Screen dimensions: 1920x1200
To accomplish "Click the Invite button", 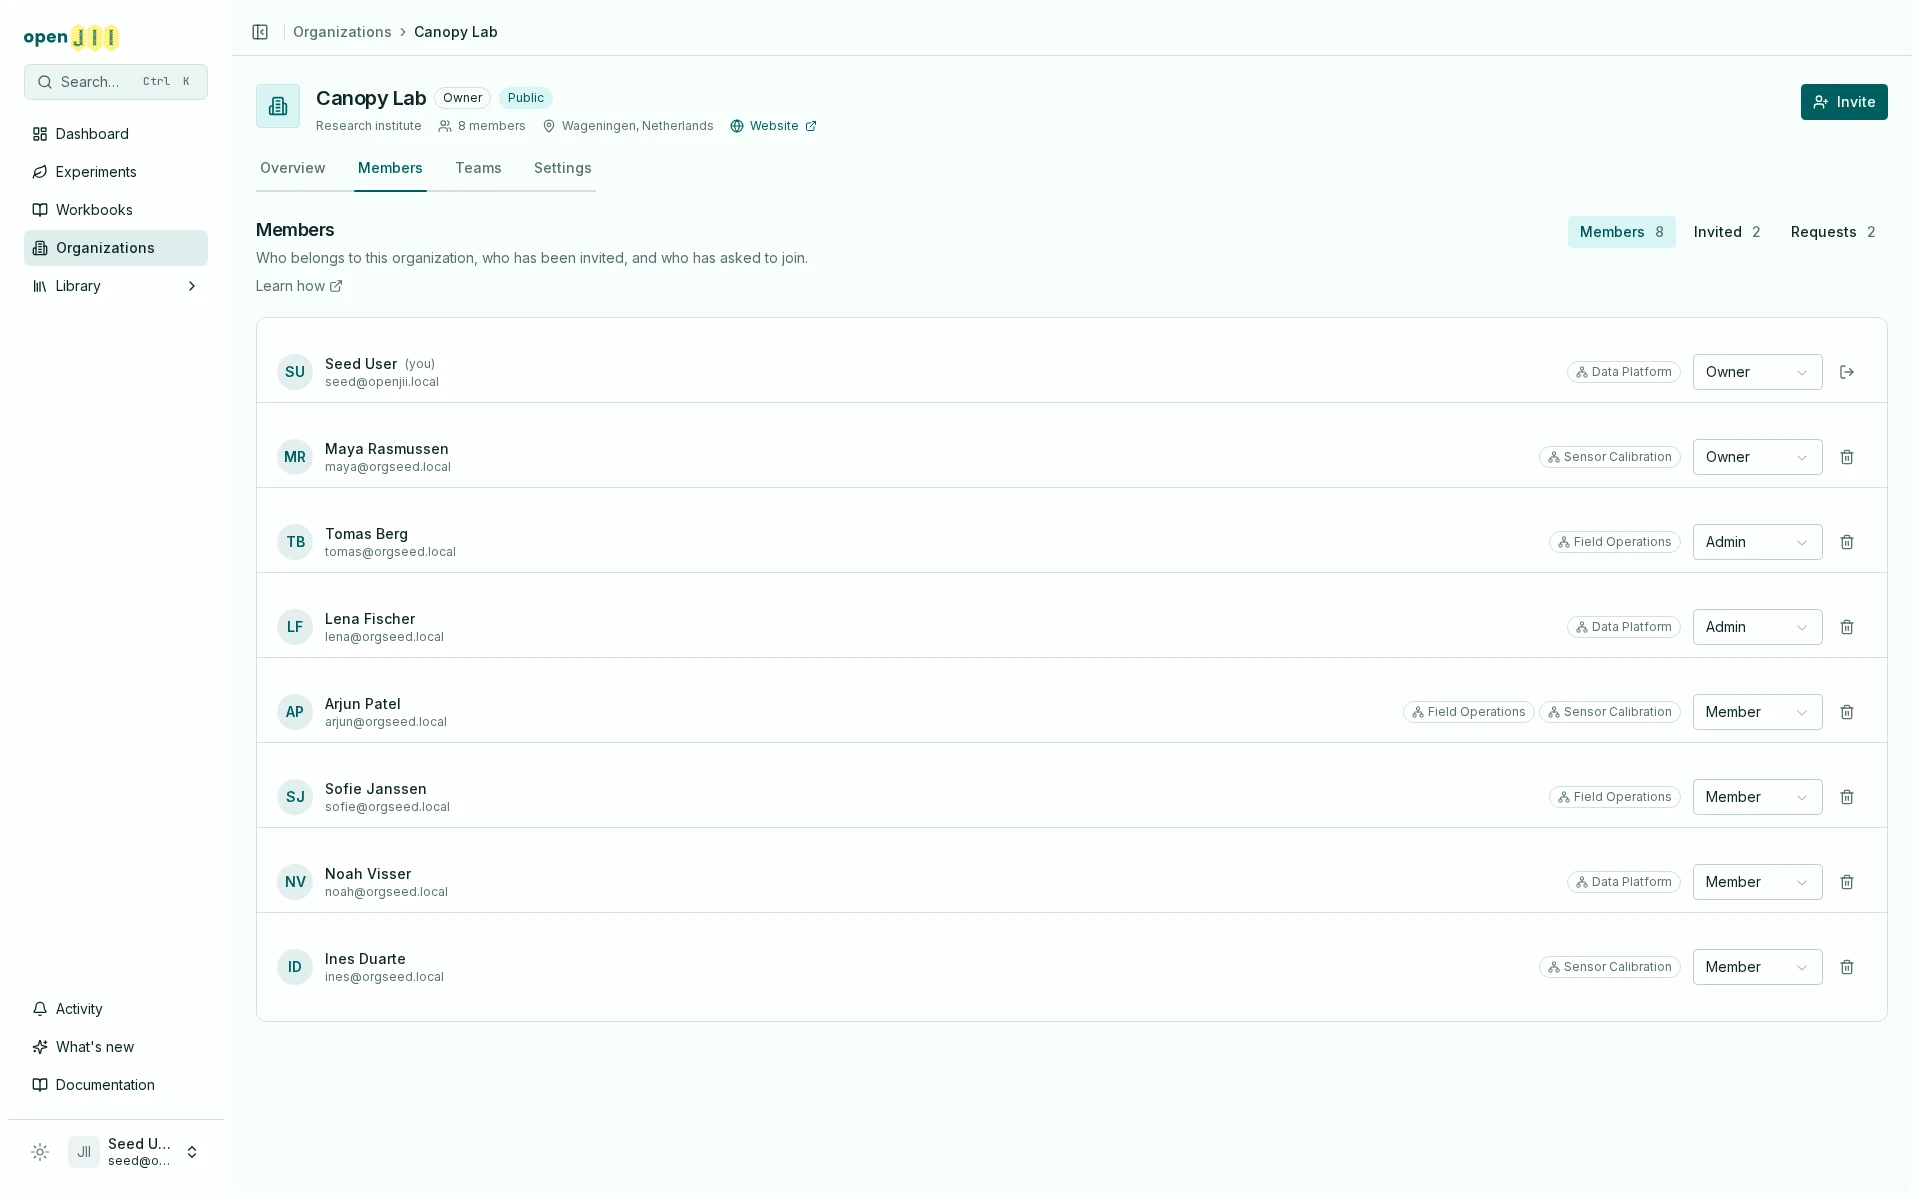I will pyautogui.click(x=1844, y=102).
